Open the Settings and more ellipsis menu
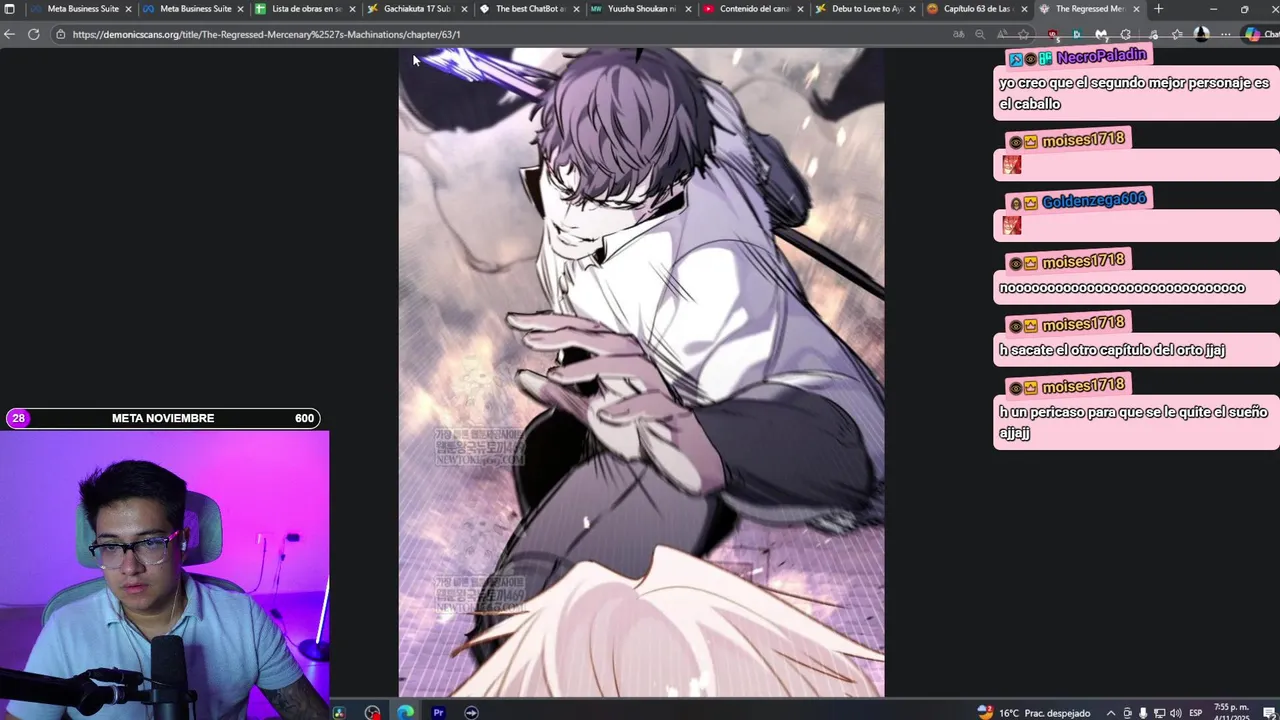The height and width of the screenshot is (720, 1280). tap(1226, 34)
